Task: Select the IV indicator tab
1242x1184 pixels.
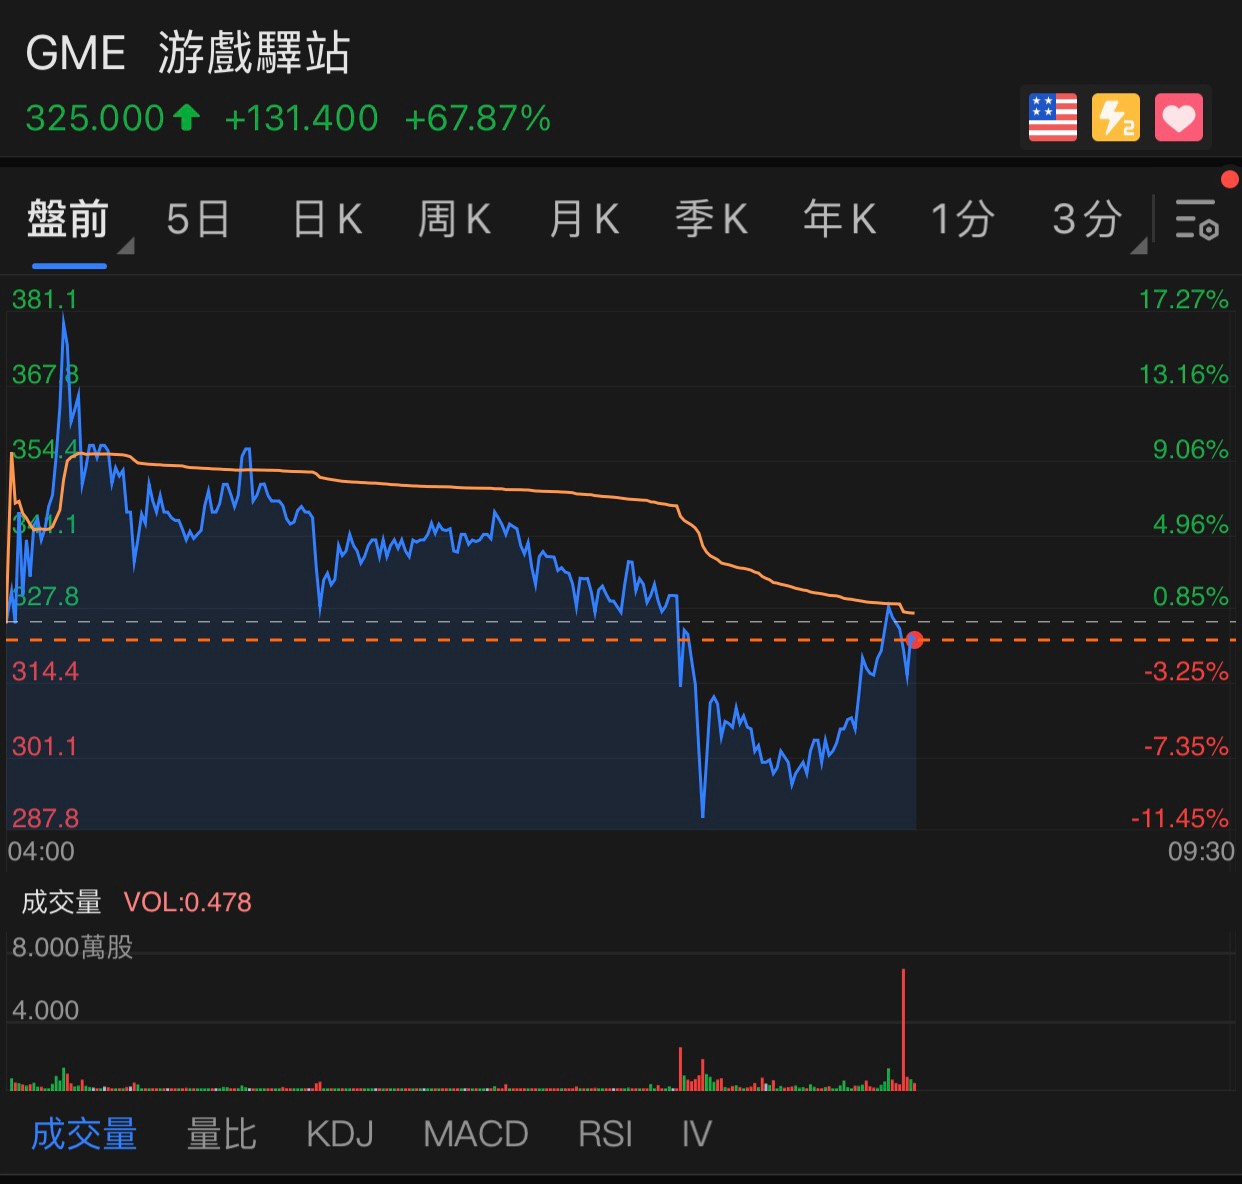Action: 696,1134
